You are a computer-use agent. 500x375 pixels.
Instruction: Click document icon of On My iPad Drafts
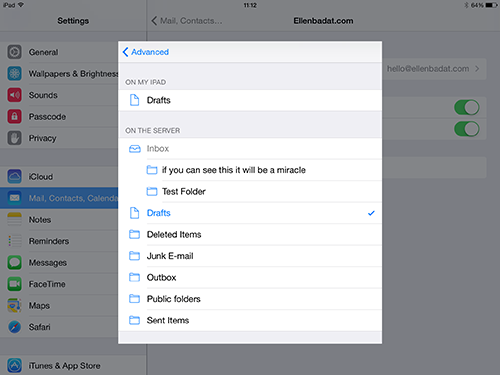pos(134,100)
